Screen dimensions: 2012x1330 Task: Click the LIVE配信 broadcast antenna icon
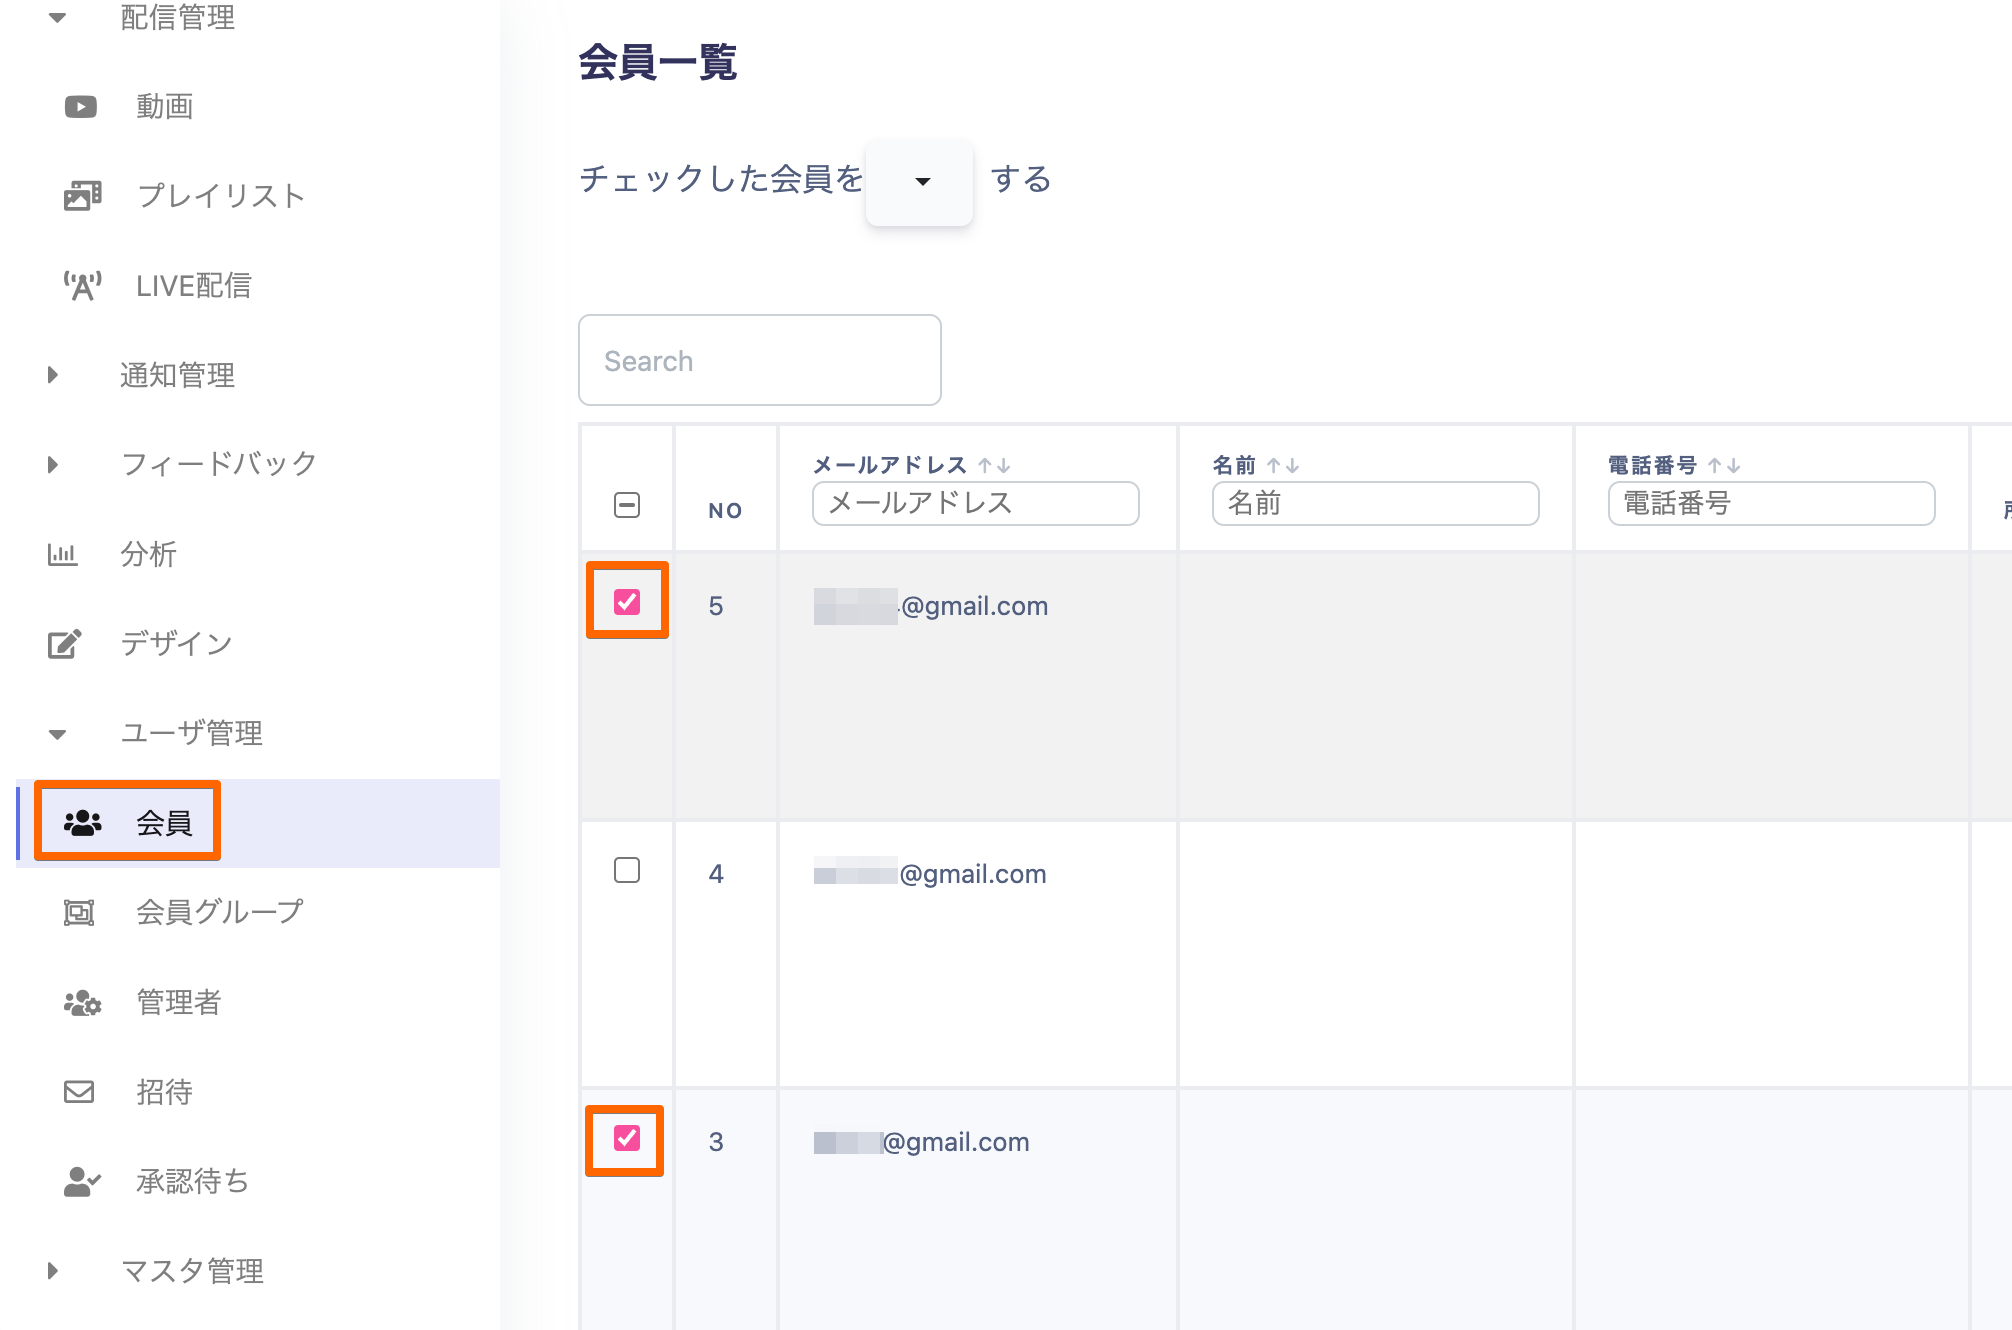point(82,286)
